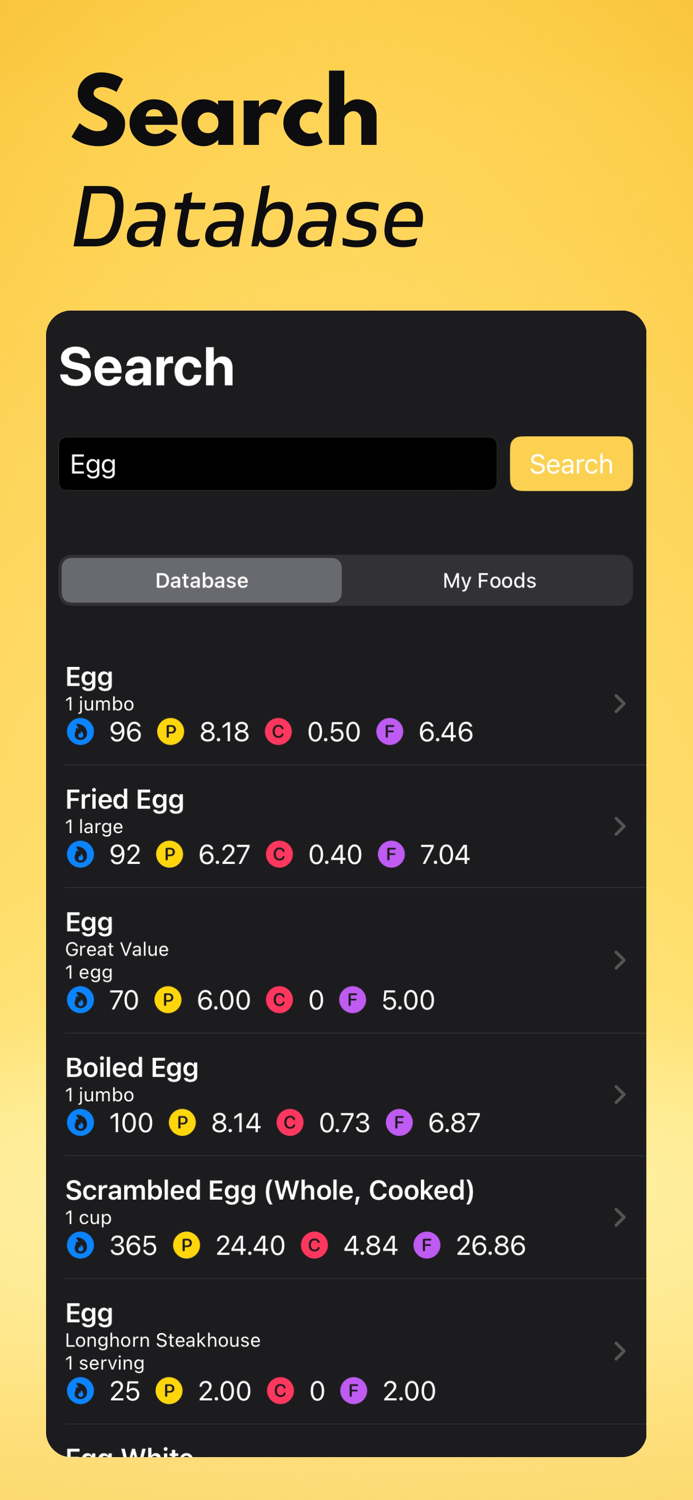Open details for the jumbo Egg entry
This screenshot has height=1500, width=693.
point(619,704)
